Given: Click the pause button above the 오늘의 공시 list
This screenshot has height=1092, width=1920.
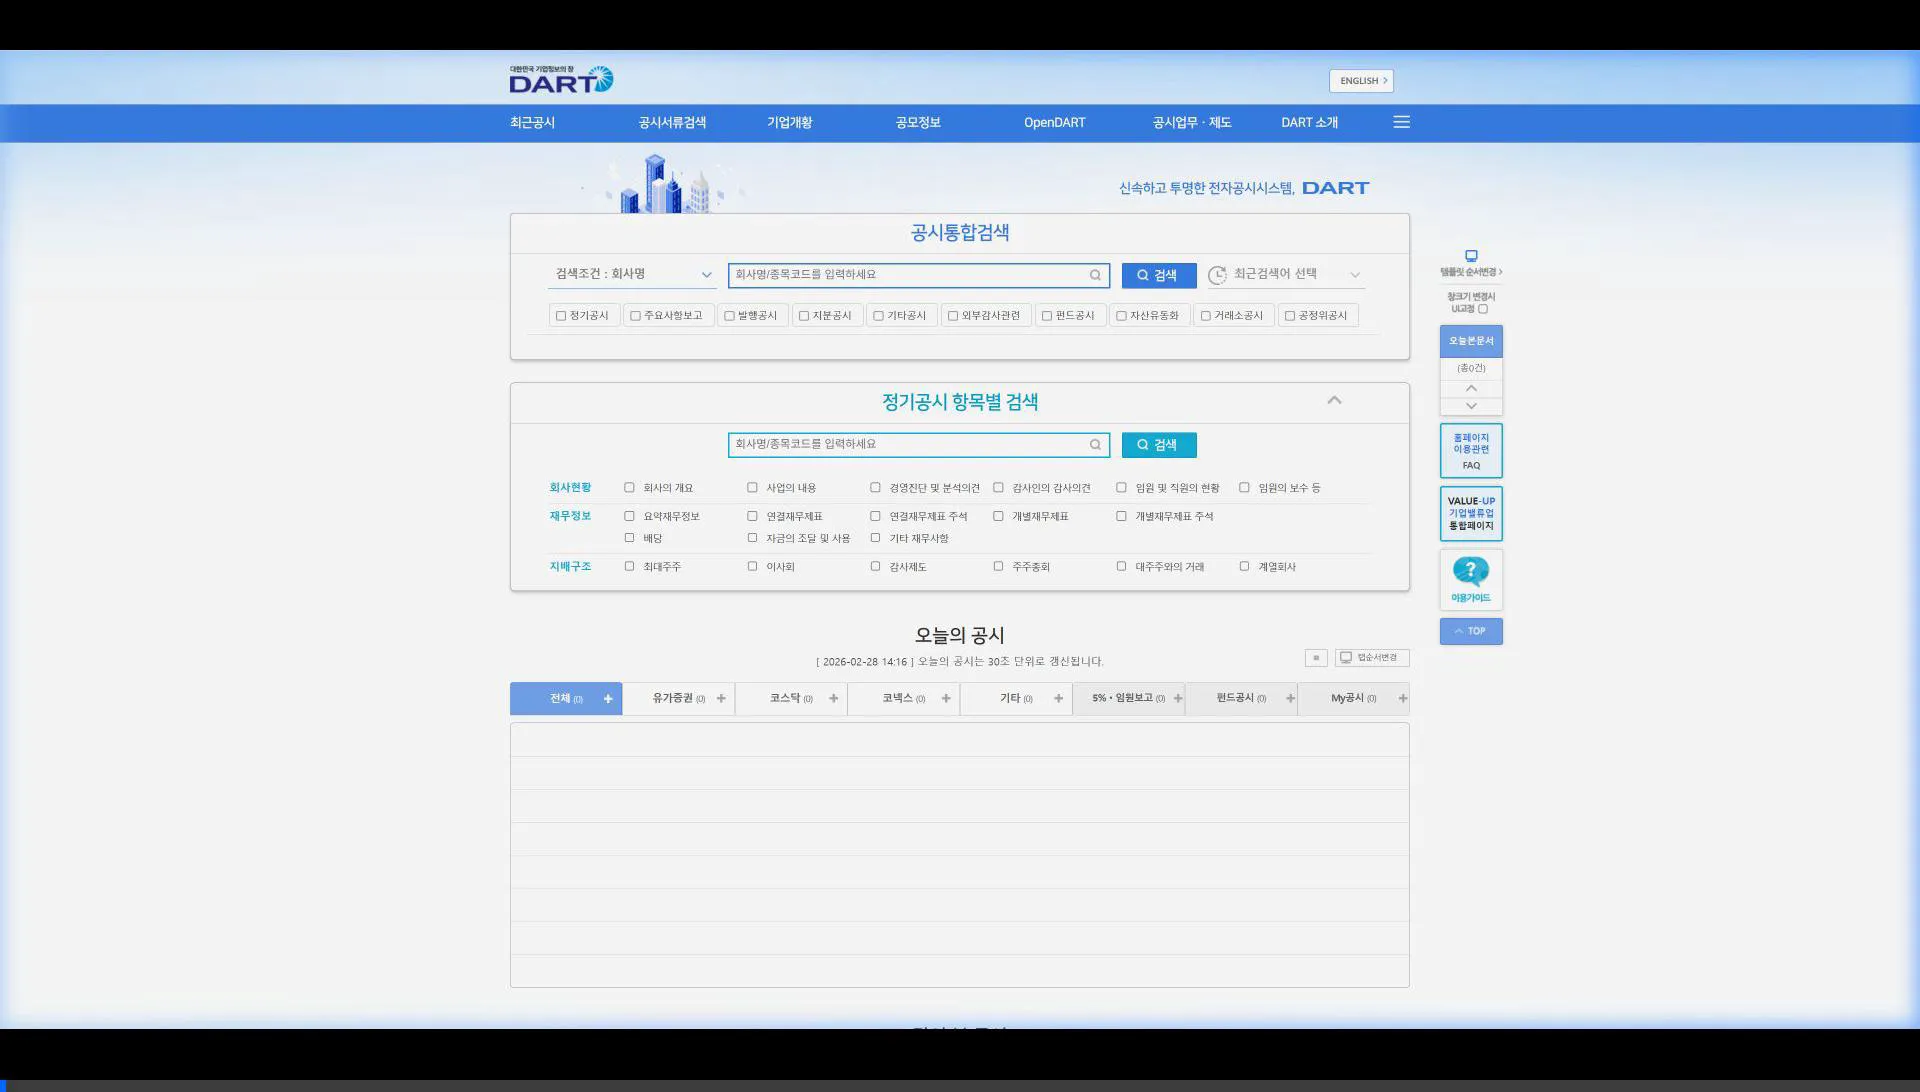Looking at the screenshot, I should pos(1316,658).
